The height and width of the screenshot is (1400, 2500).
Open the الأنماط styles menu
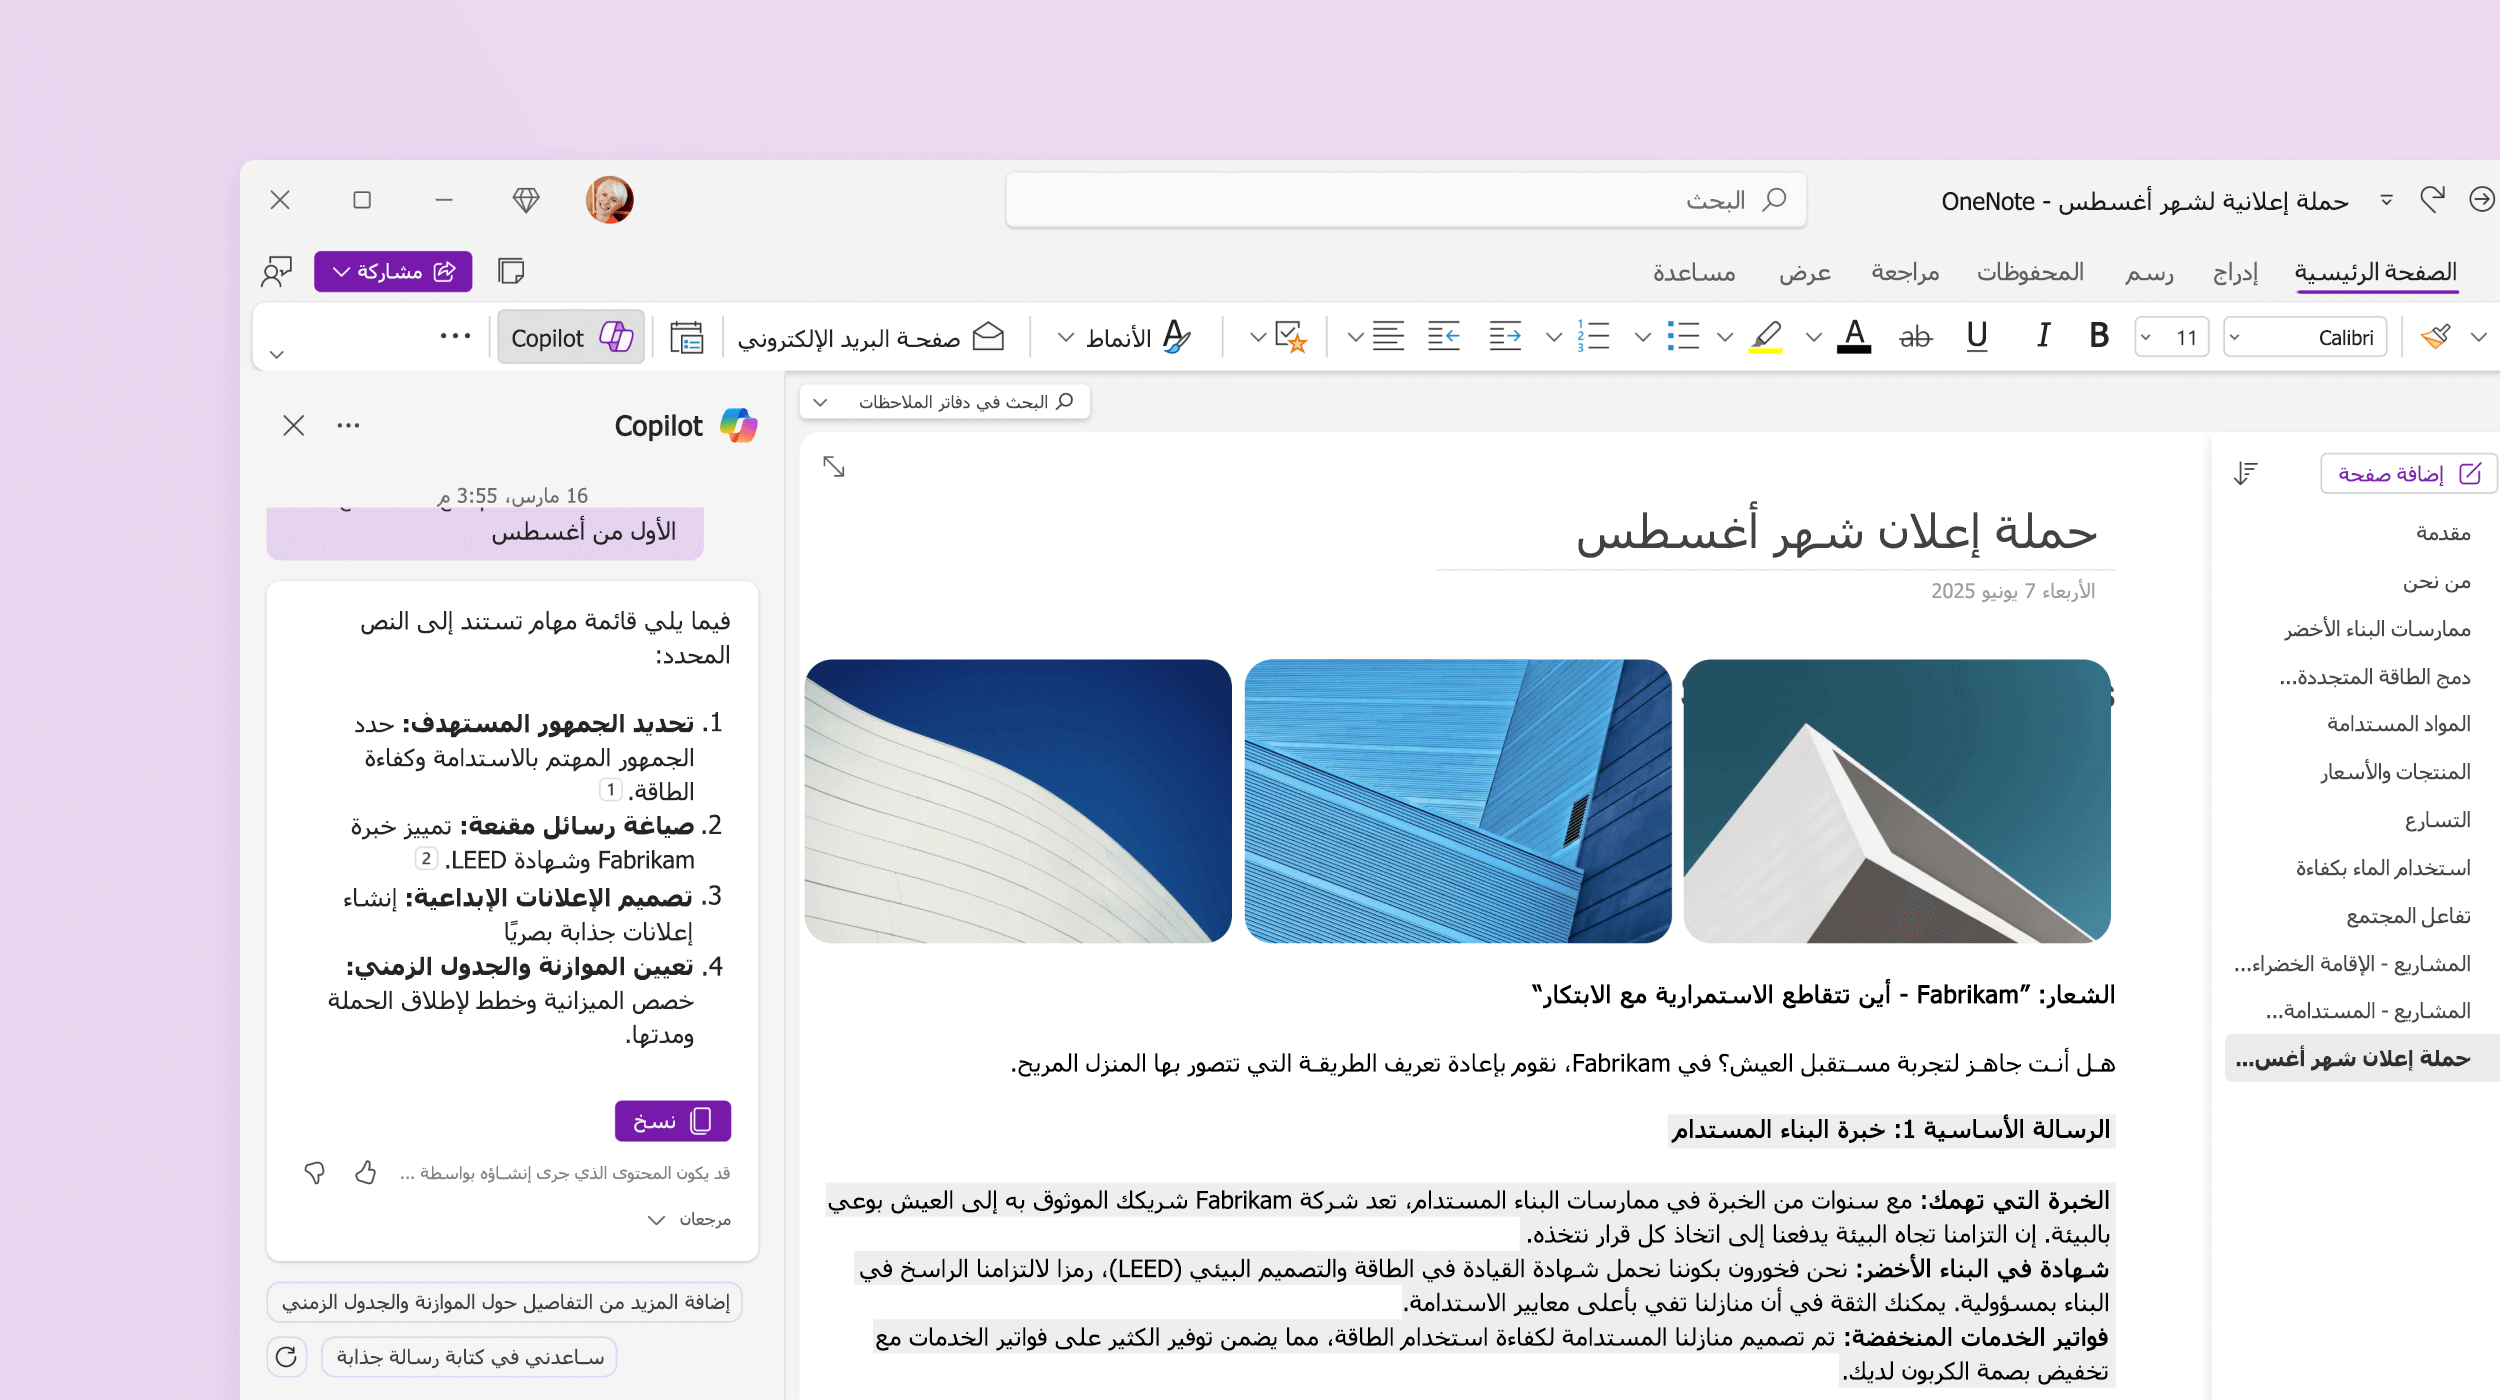pyautogui.click(x=1125, y=337)
